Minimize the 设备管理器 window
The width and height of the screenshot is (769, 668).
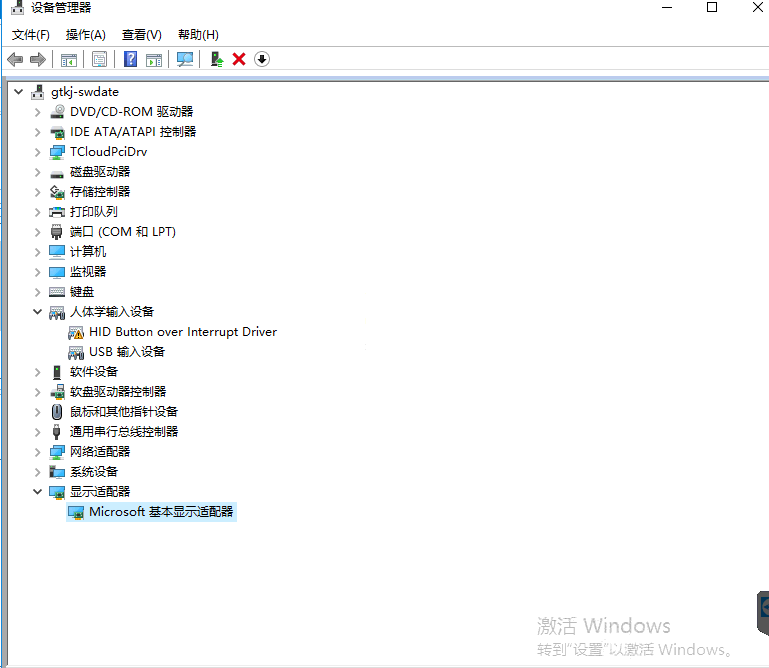[667, 7]
